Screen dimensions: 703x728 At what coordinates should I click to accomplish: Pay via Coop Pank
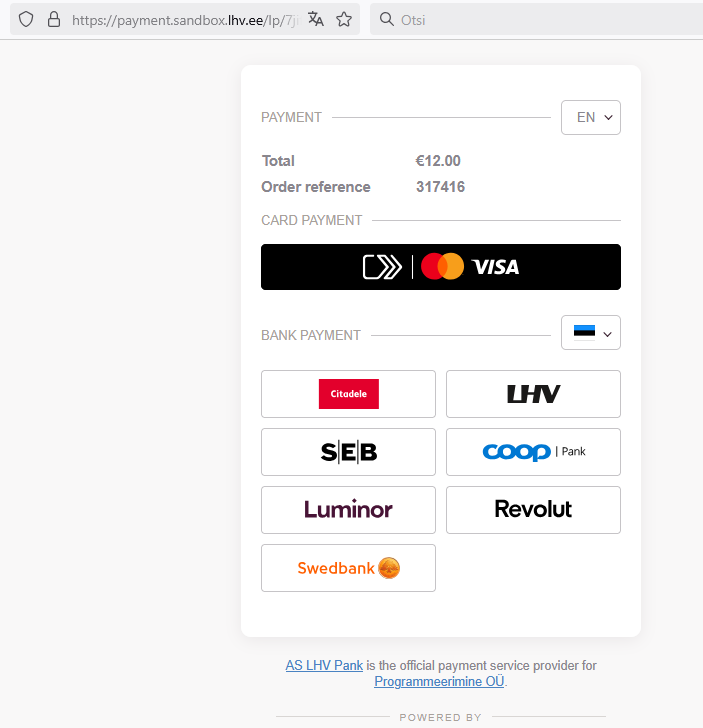(533, 452)
